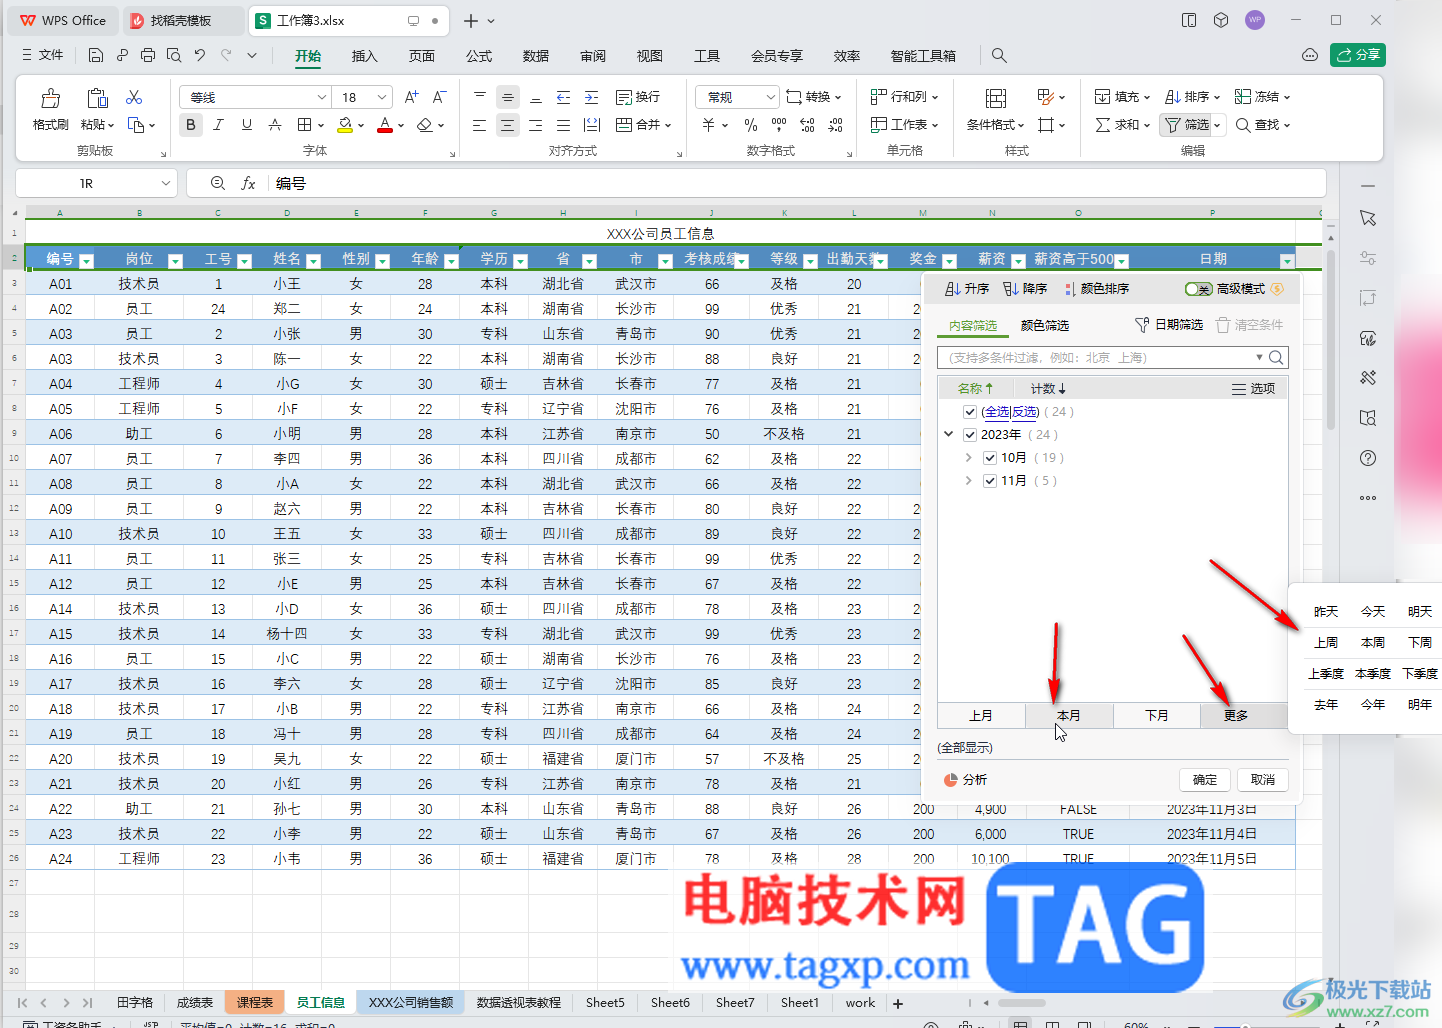Click the fill color yellow bucket swatch
This screenshot has height=1028, width=1442.
[345, 125]
